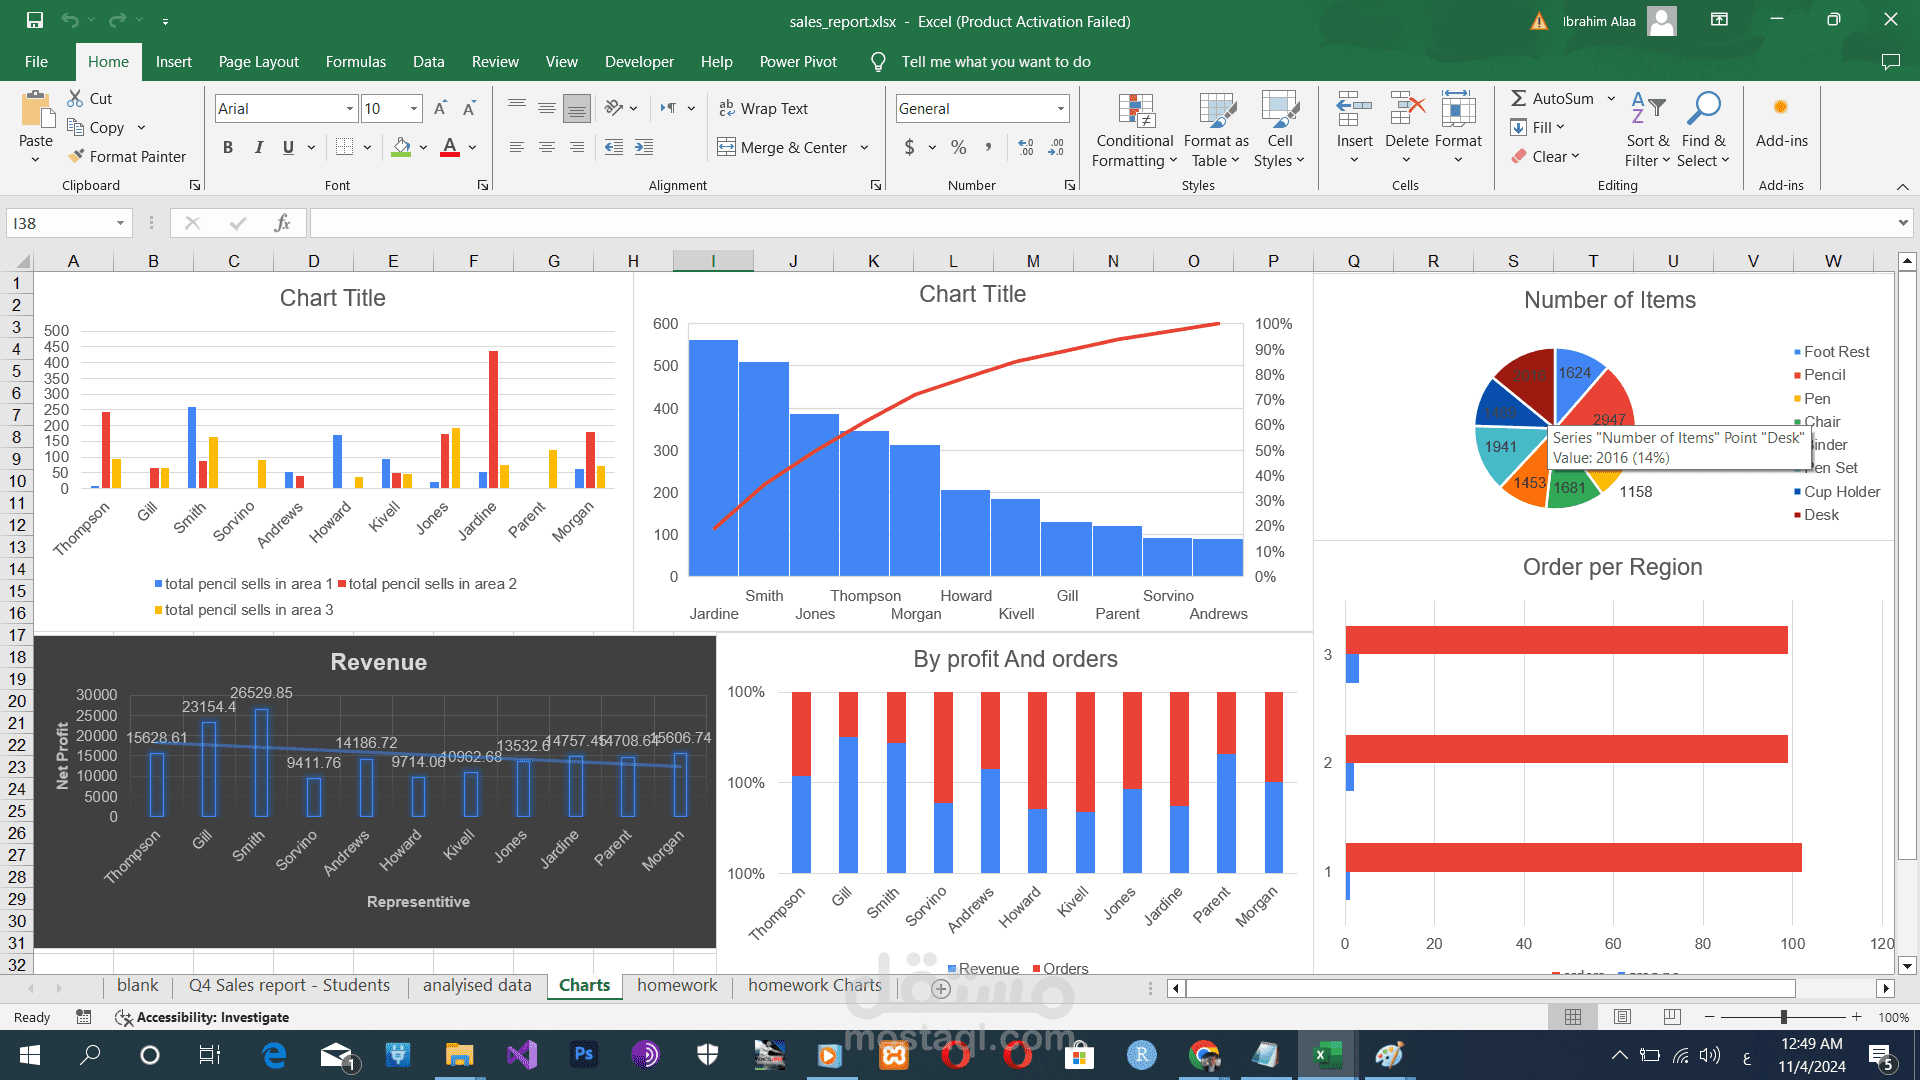Adjust the zoom slider handle
The width and height of the screenshot is (1920, 1080).
[1783, 1017]
